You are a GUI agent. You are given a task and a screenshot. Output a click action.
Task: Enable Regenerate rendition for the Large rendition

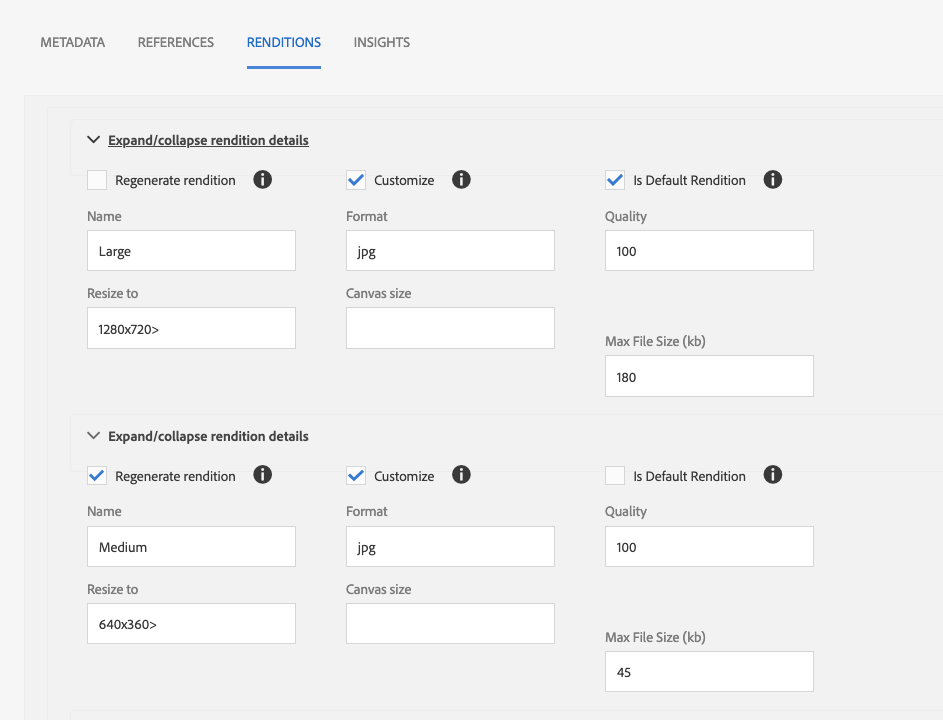pos(97,180)
